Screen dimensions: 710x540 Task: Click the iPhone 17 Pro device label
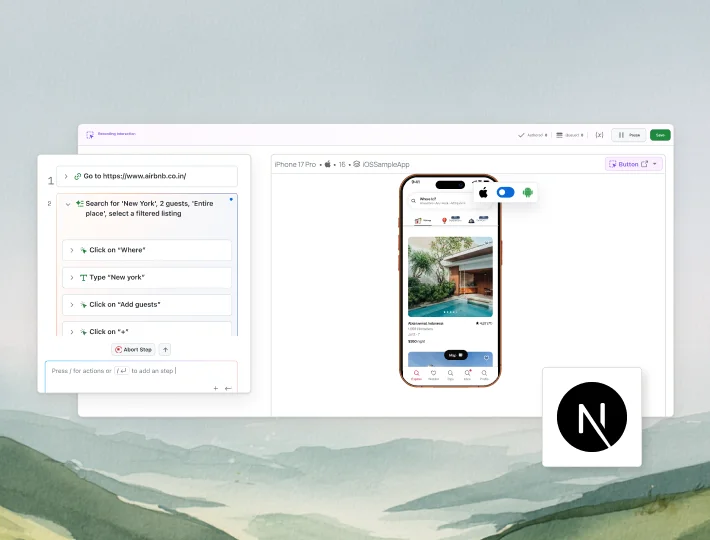pos(295,164)
